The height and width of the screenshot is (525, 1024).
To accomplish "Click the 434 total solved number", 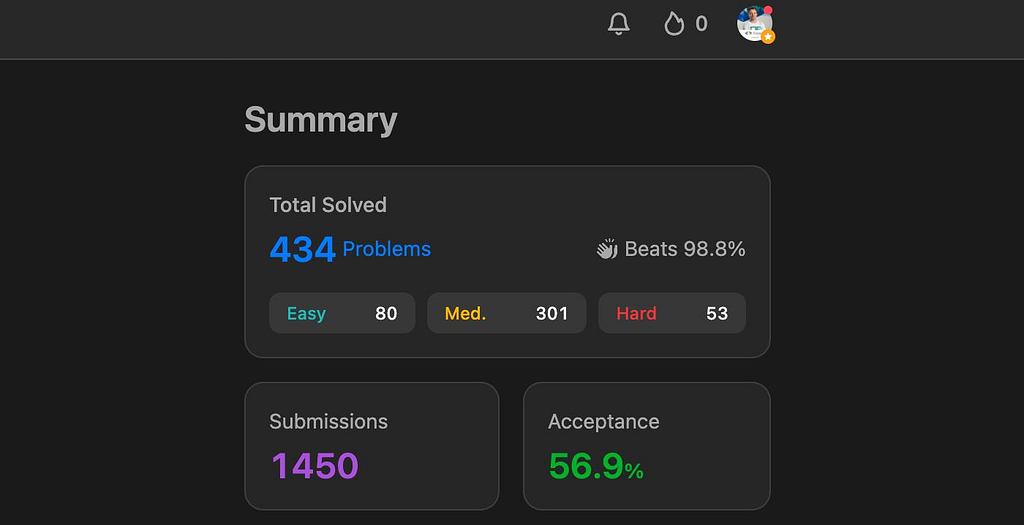I will tap(302, 249).
